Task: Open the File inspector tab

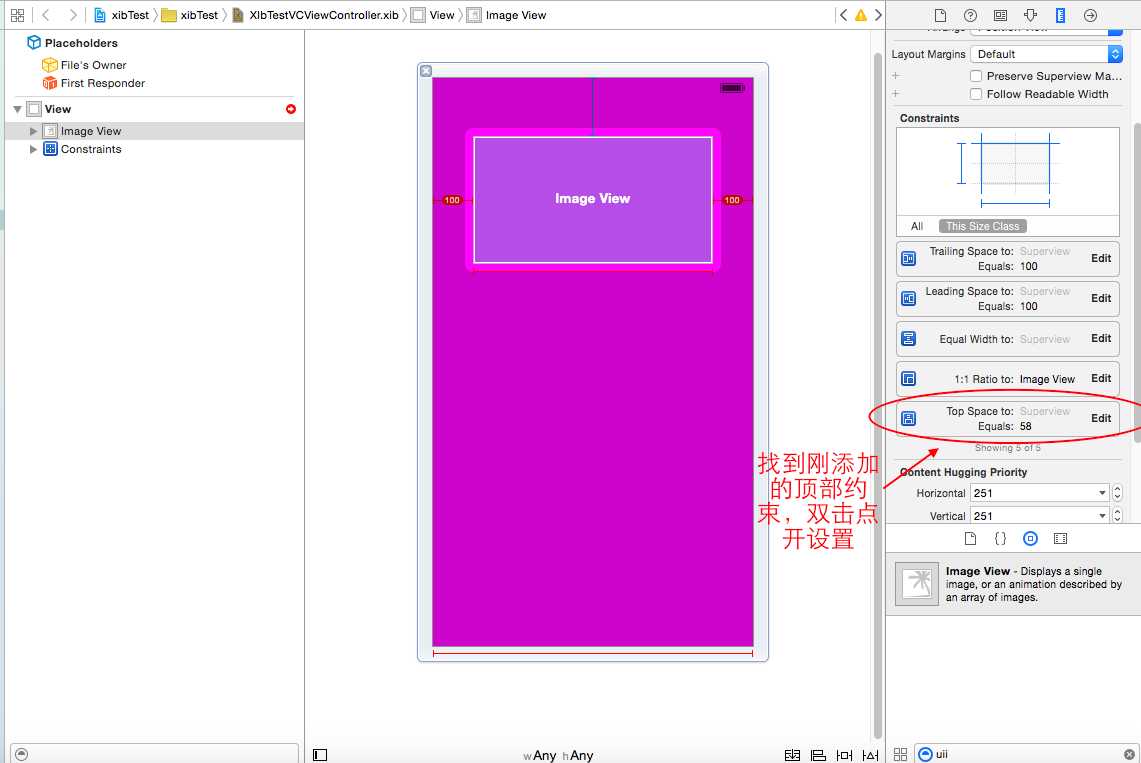Action: pos(940,15)
